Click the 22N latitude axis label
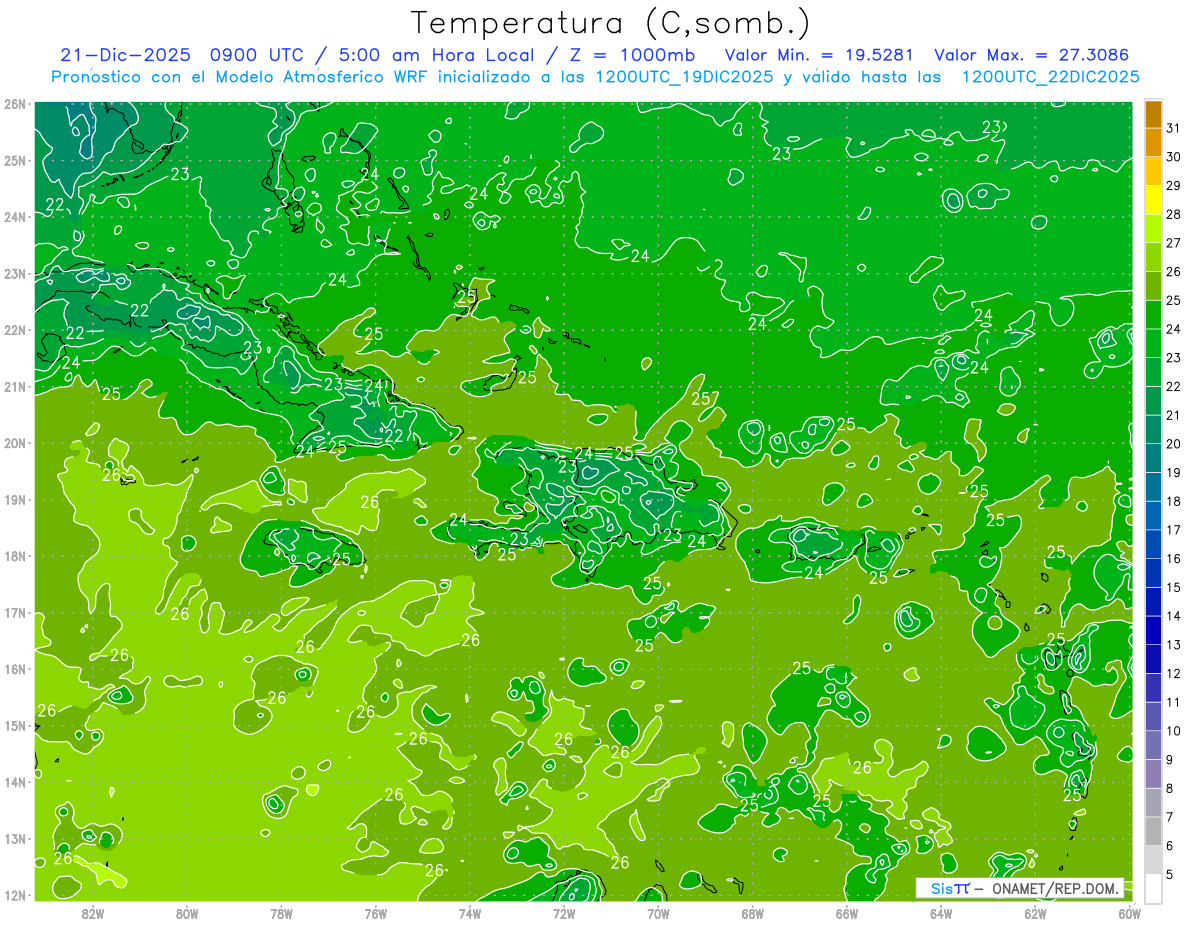Image resolution: width=1200 pixels, height=927 pixels. (15, 330)
